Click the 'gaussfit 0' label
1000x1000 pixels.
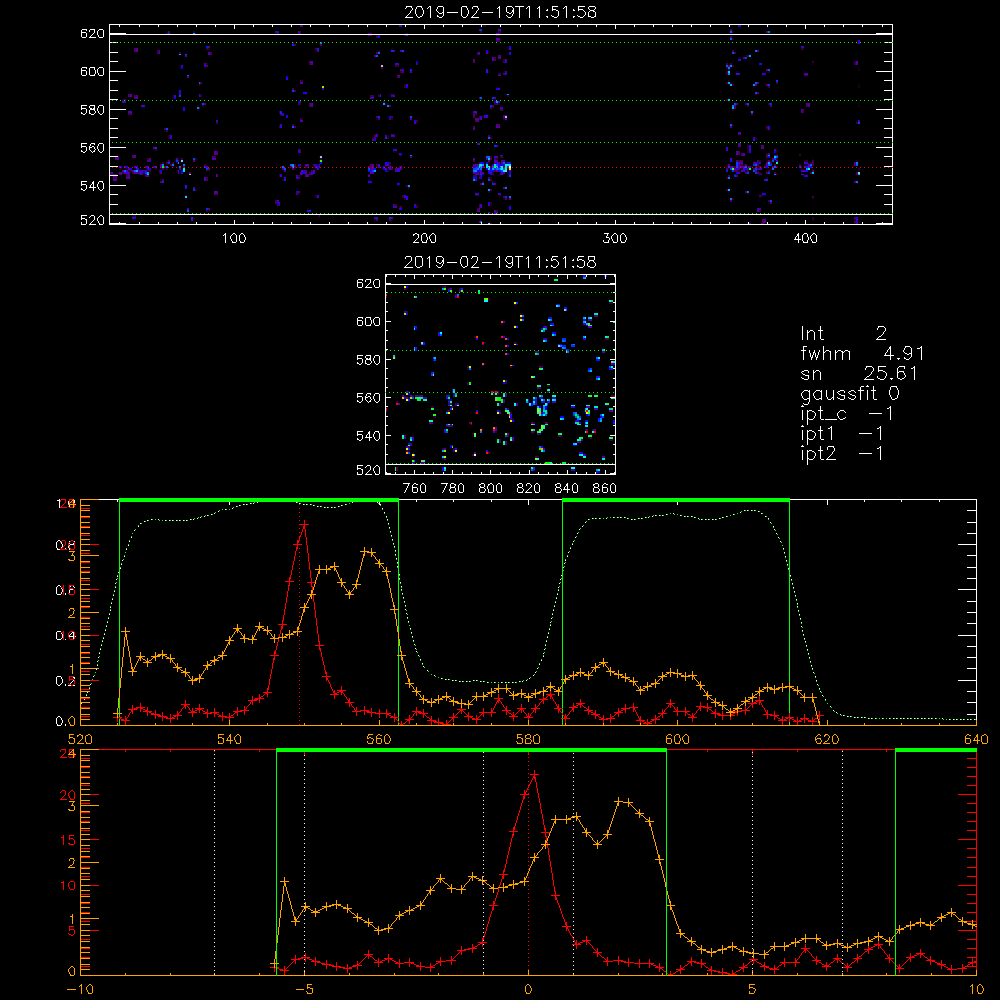coord(849,393)
